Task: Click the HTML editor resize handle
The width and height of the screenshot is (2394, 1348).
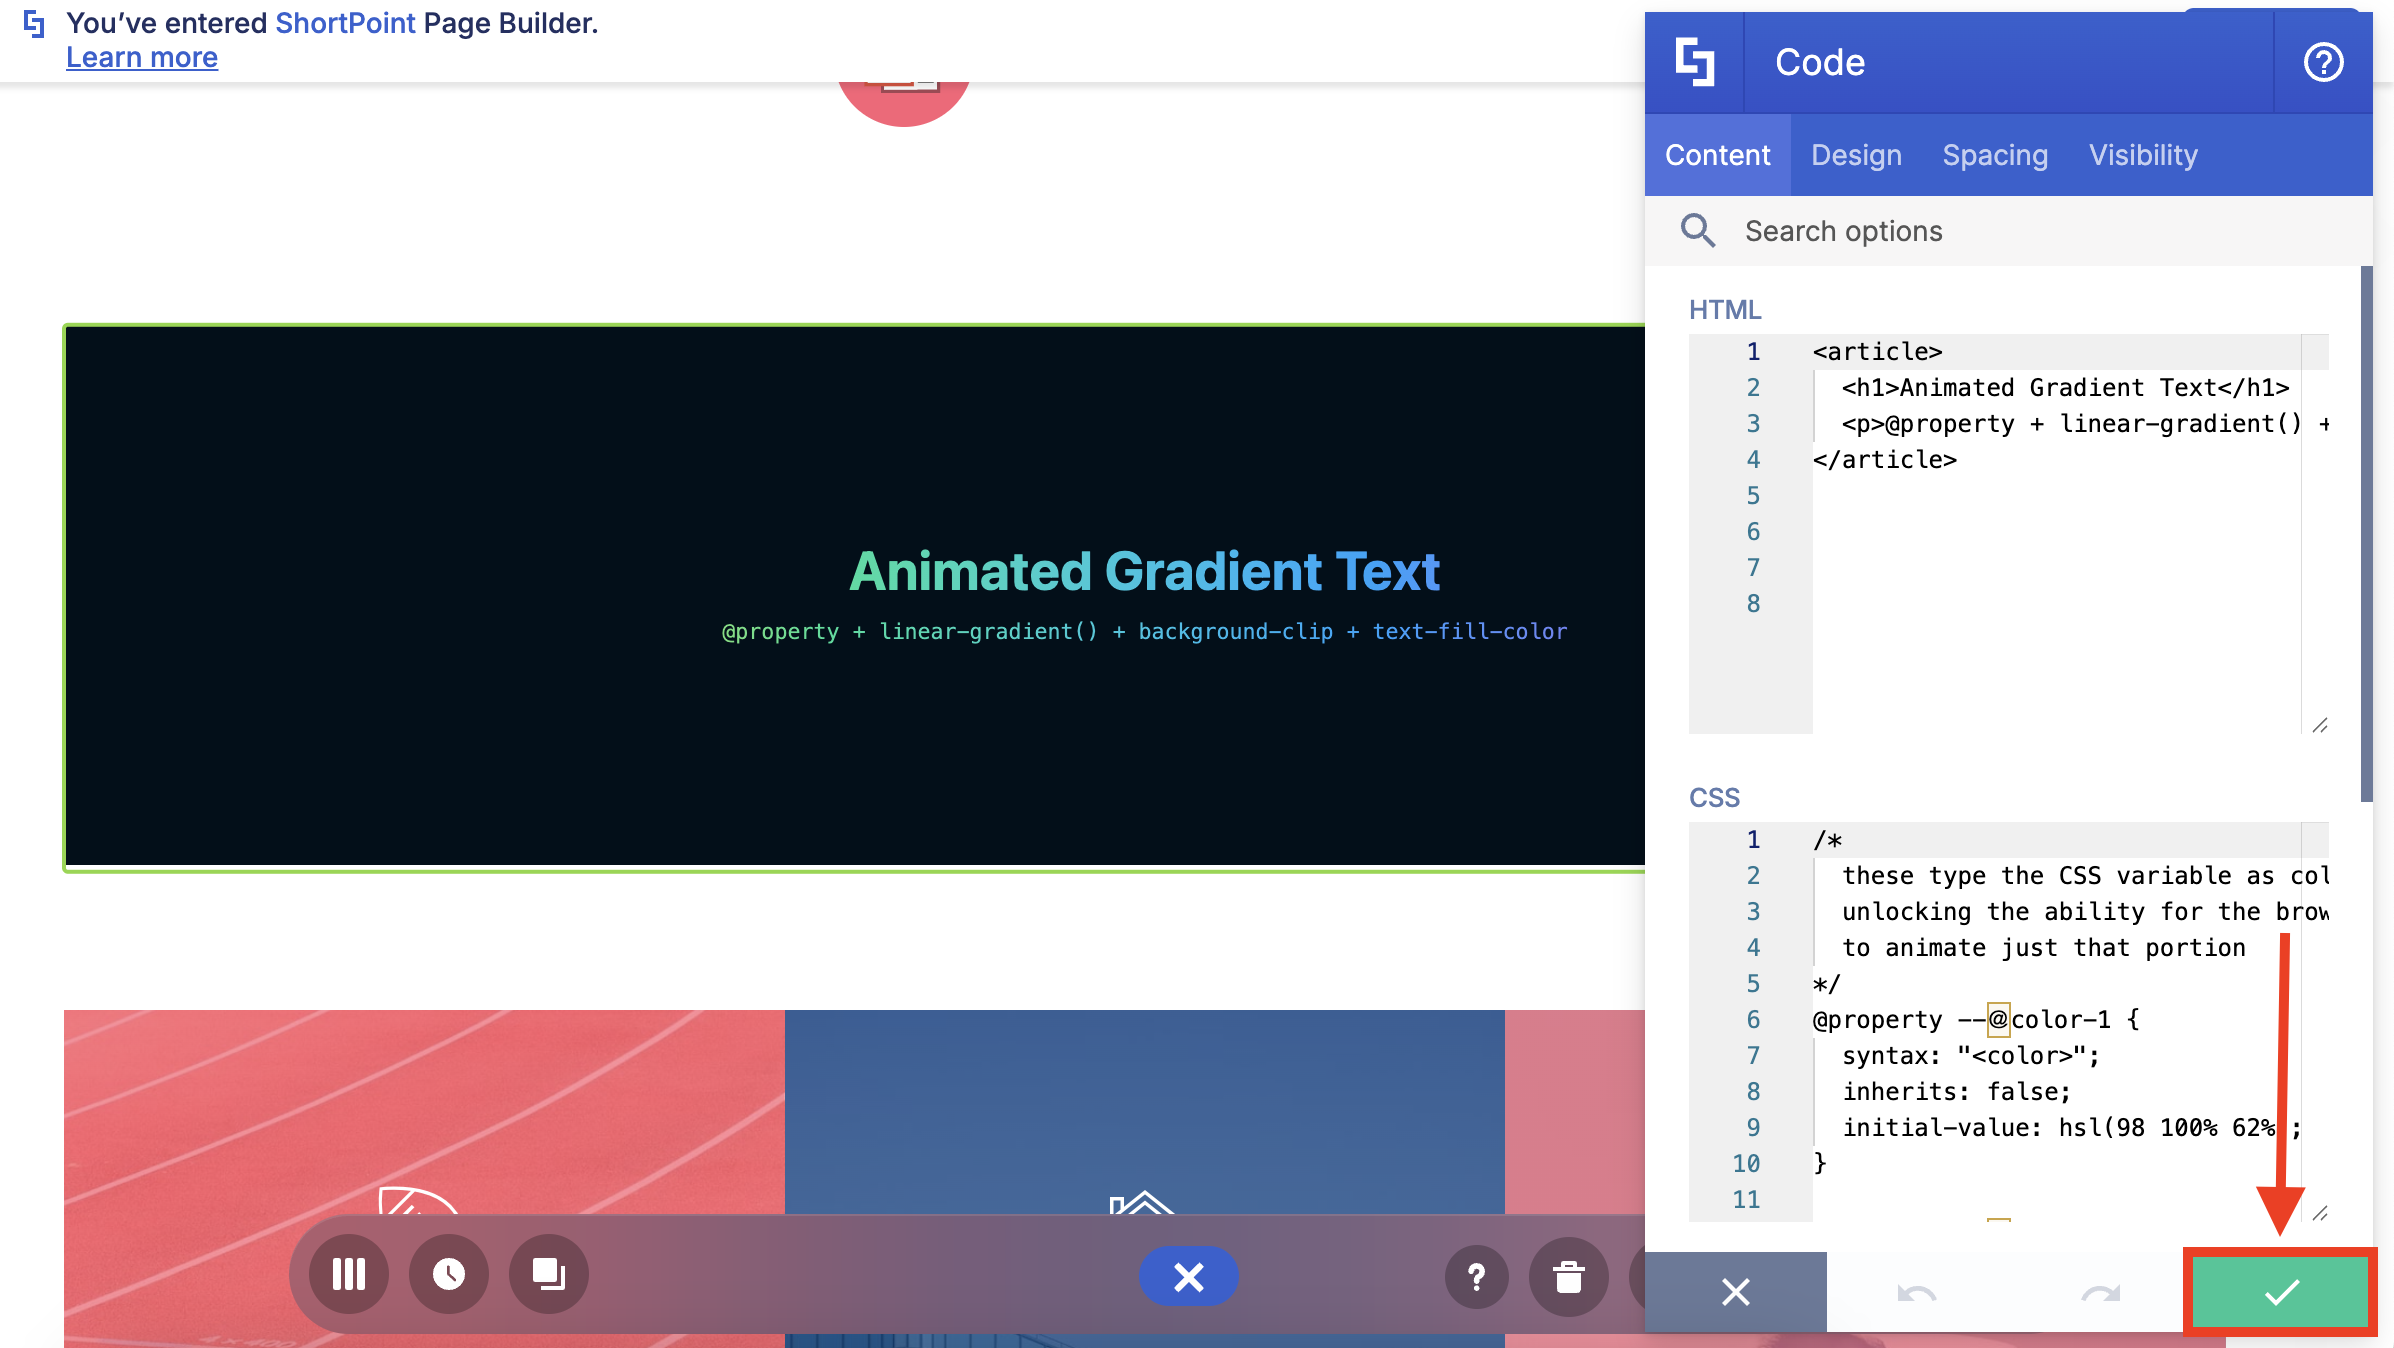Action: coord(2320,725)
